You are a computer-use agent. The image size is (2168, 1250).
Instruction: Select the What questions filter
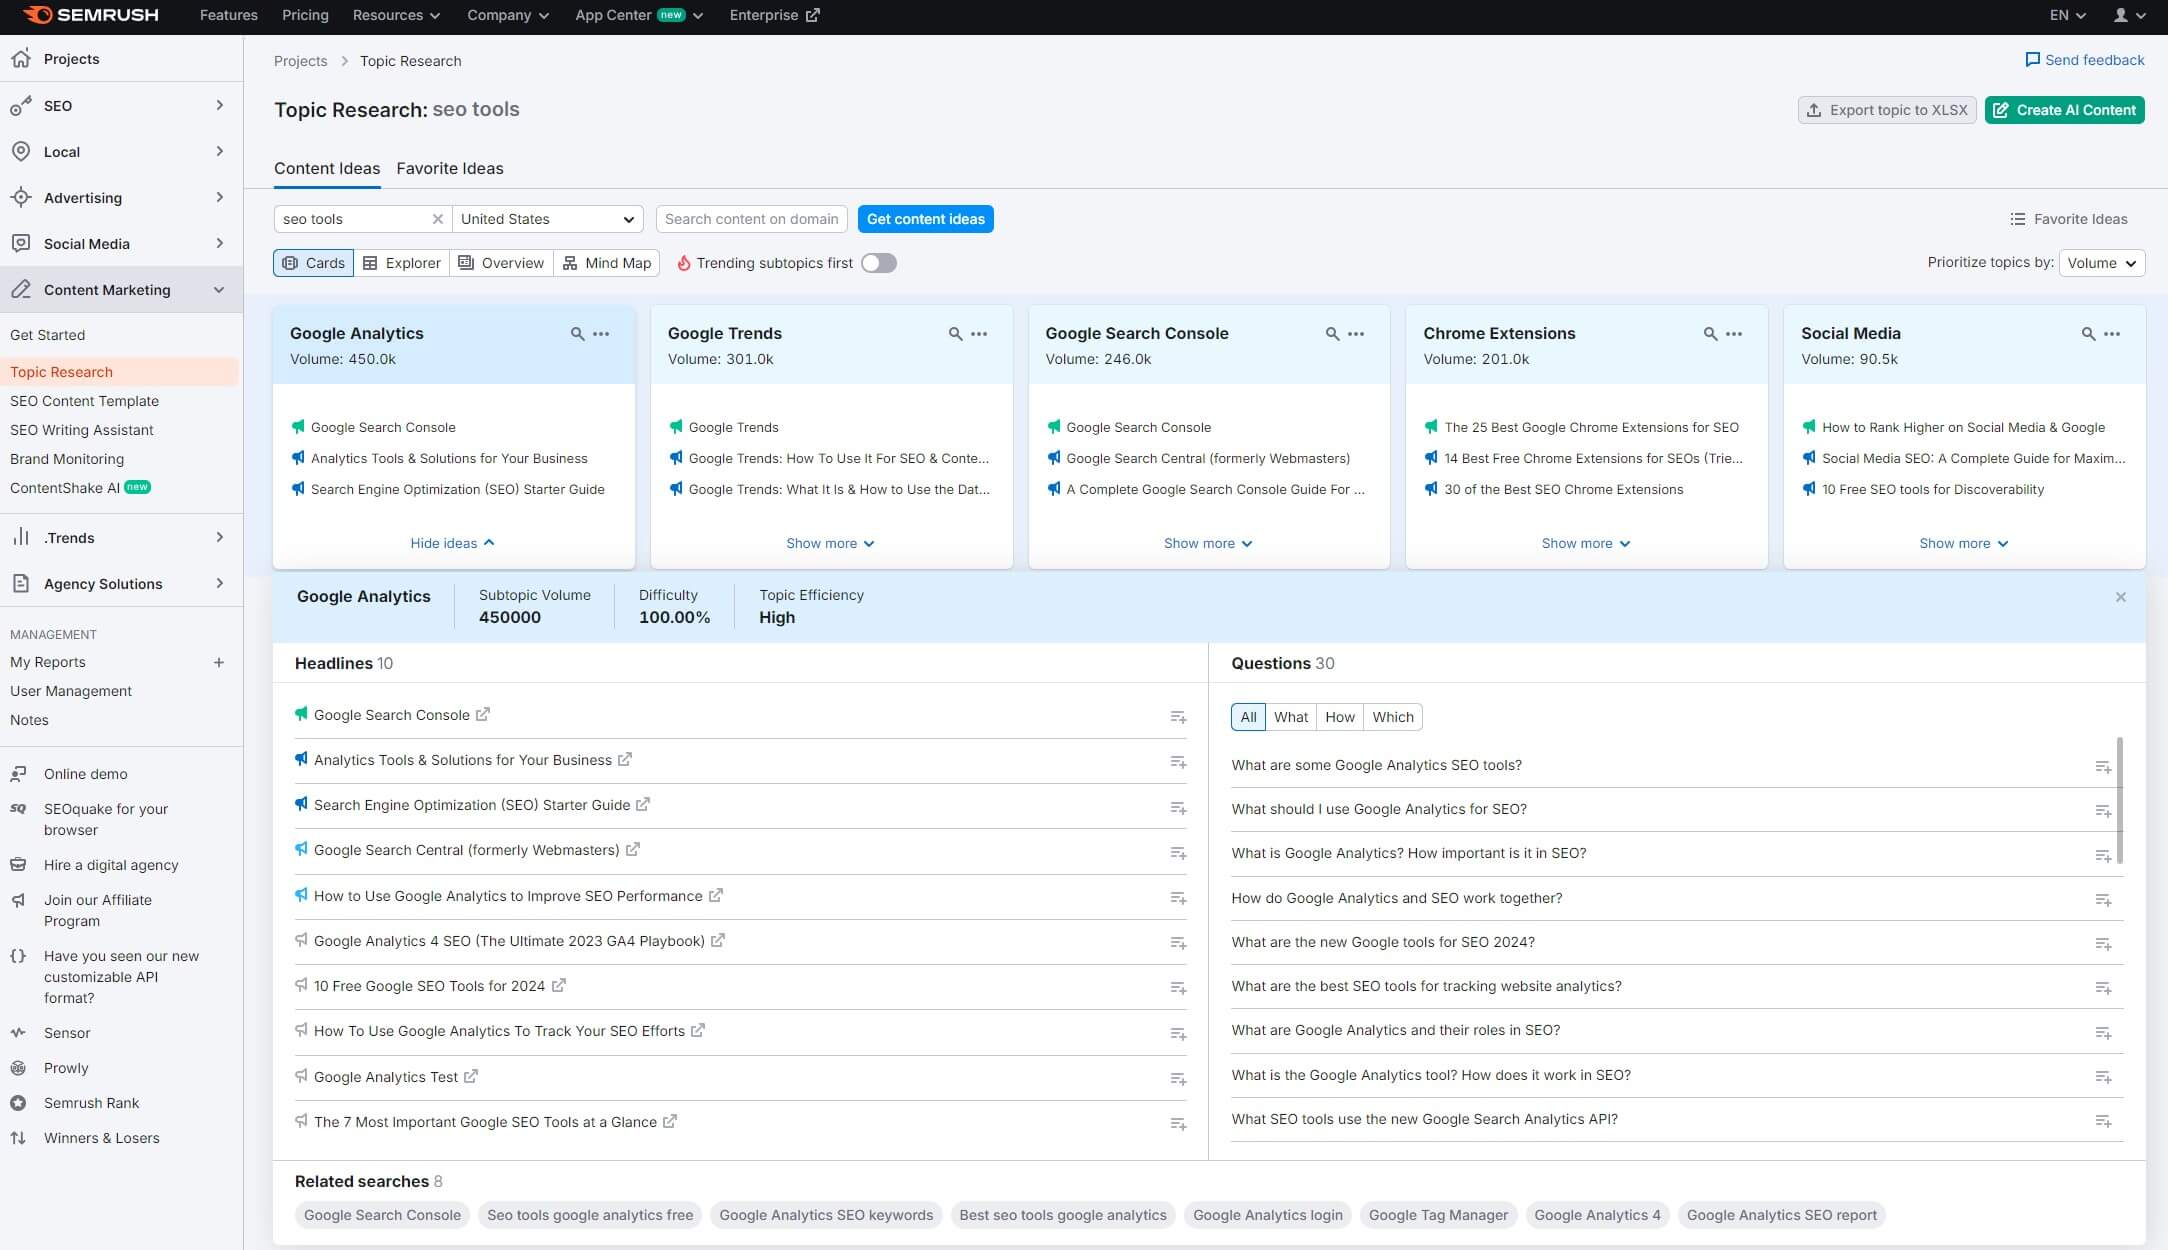pyautogui.click(x=1290, y=717)
